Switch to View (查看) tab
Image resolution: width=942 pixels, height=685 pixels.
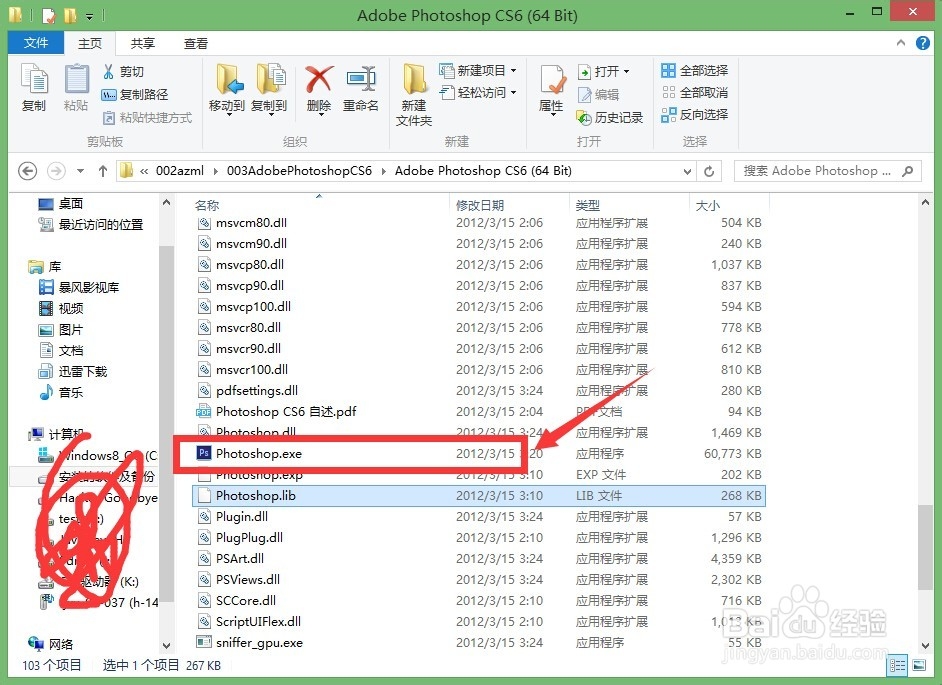tap(196, 43)
